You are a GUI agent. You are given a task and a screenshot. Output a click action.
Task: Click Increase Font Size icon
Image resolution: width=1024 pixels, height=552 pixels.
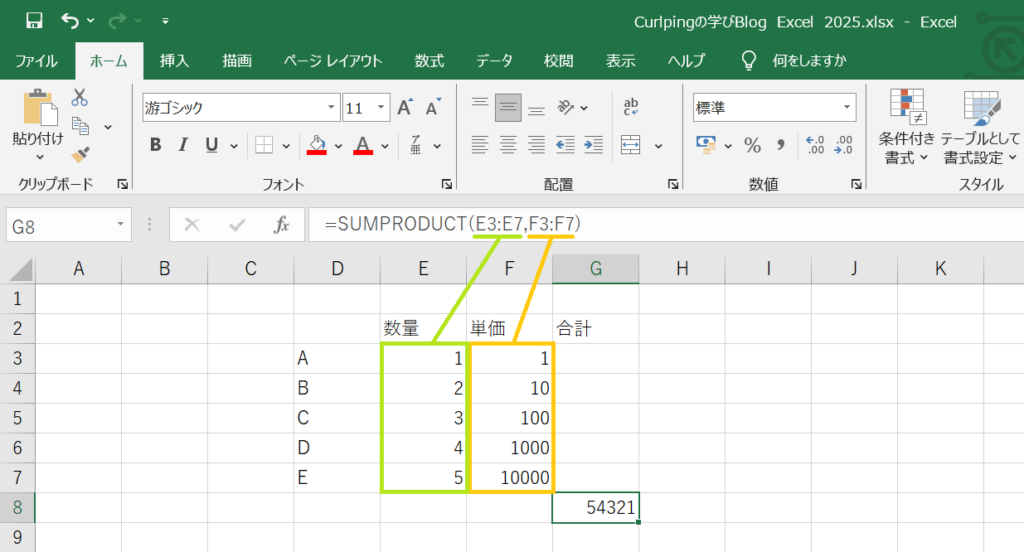pos(405,107)
